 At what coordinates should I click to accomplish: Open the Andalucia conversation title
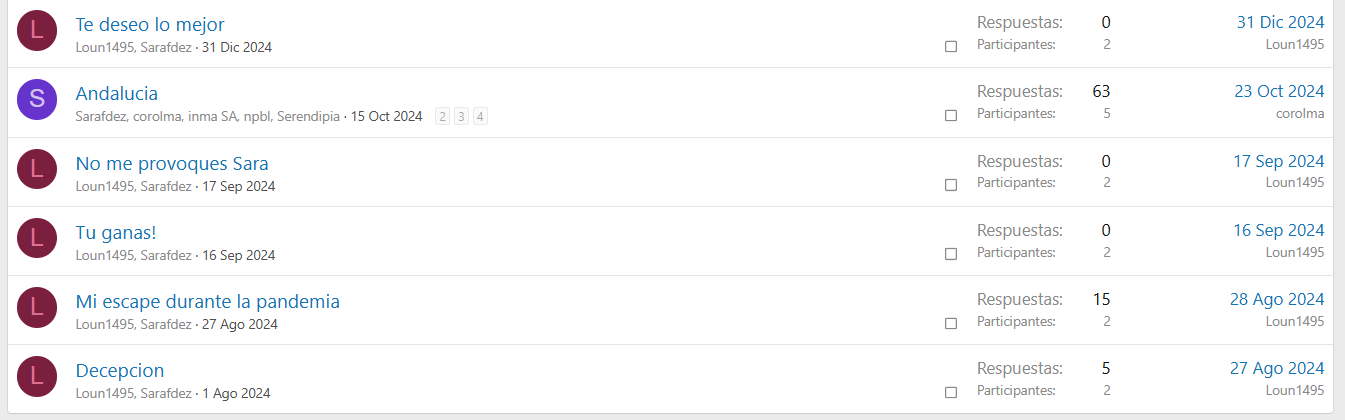point(117,93)
